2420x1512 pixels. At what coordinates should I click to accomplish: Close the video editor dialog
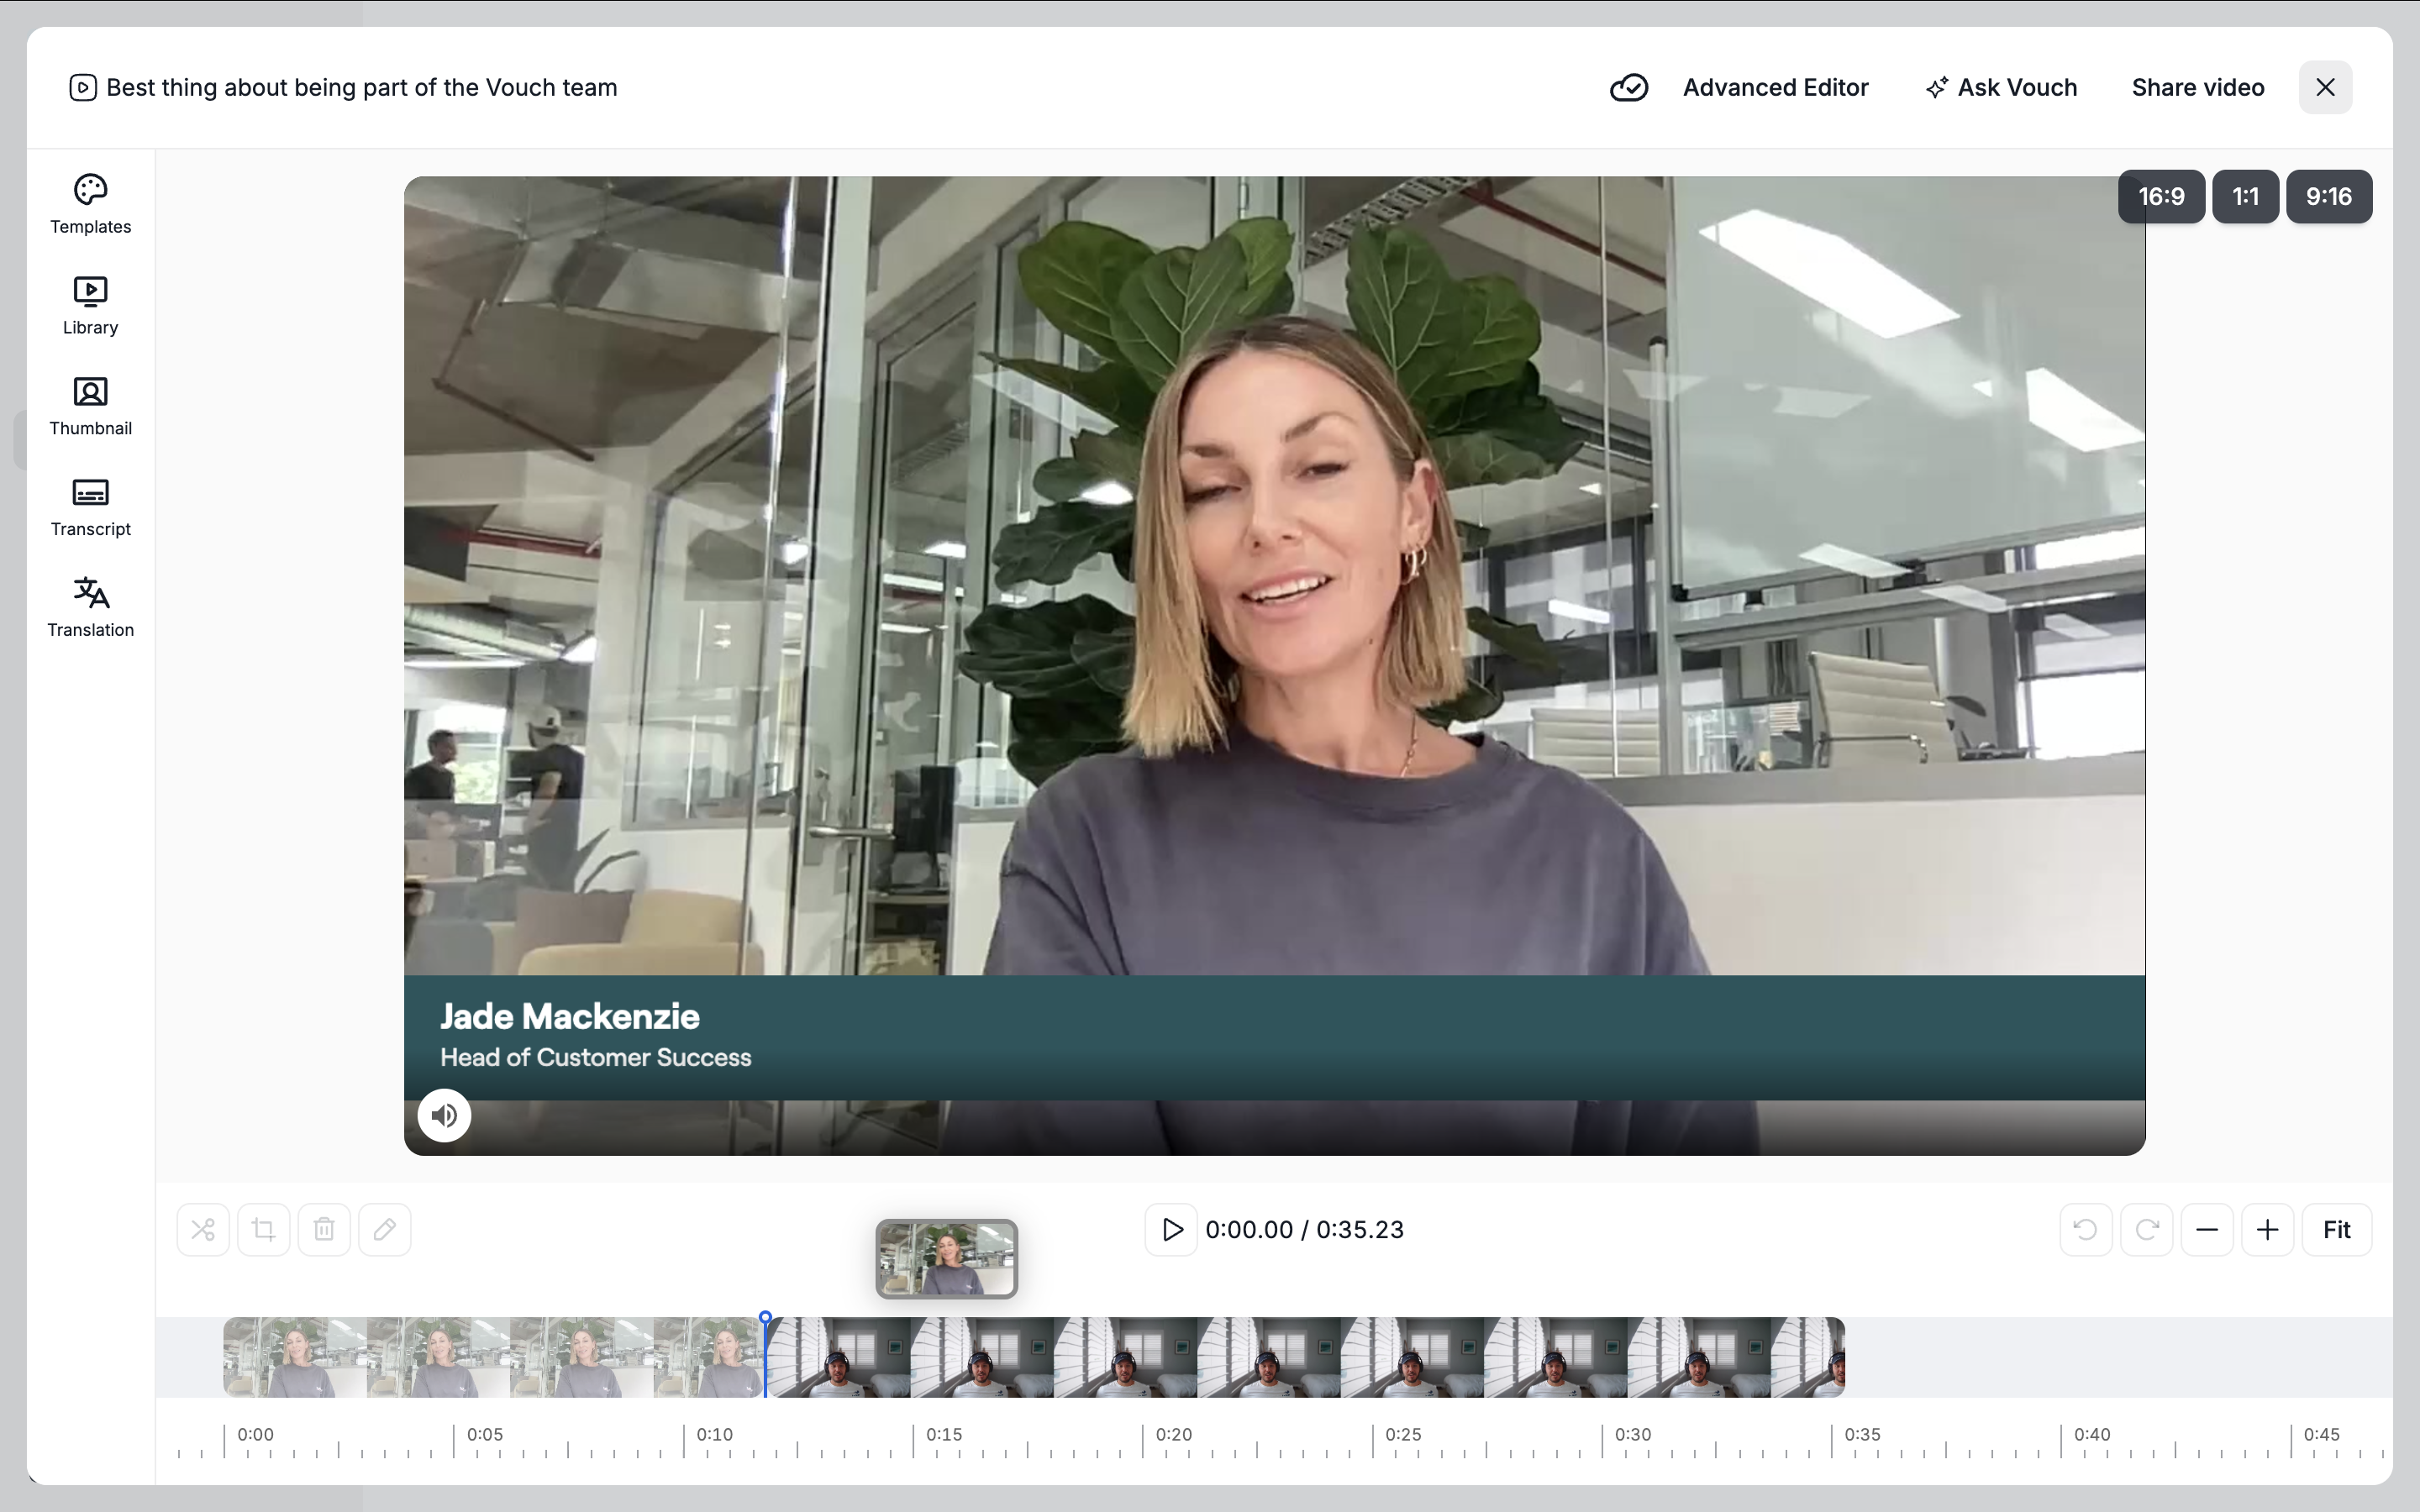tap(2325, 88)
